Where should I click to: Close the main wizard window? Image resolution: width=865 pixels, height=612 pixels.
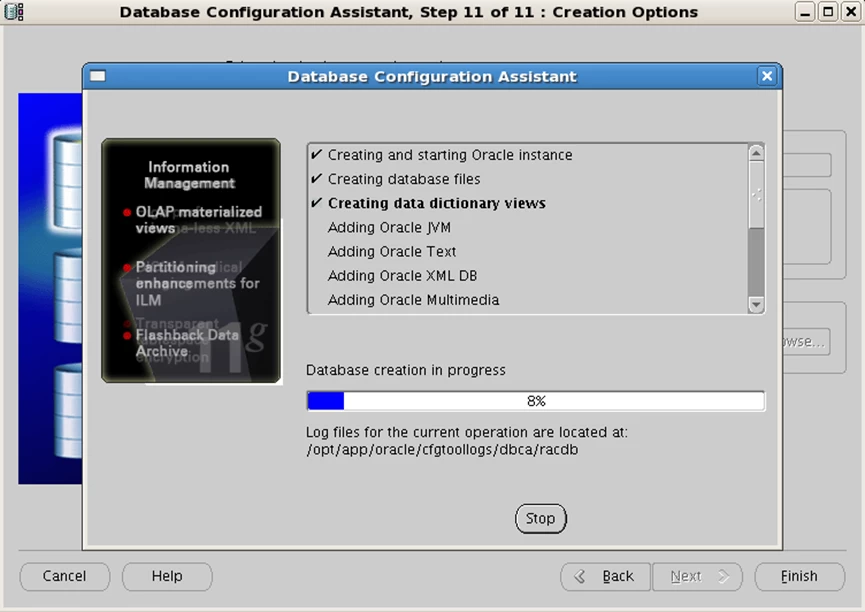[851, 12]
